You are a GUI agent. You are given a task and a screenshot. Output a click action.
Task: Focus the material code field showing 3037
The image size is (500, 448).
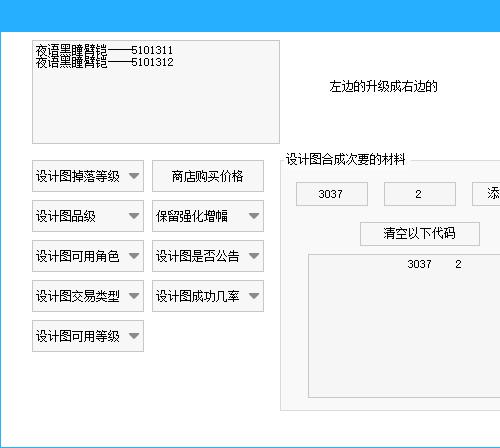click(332, 194)
